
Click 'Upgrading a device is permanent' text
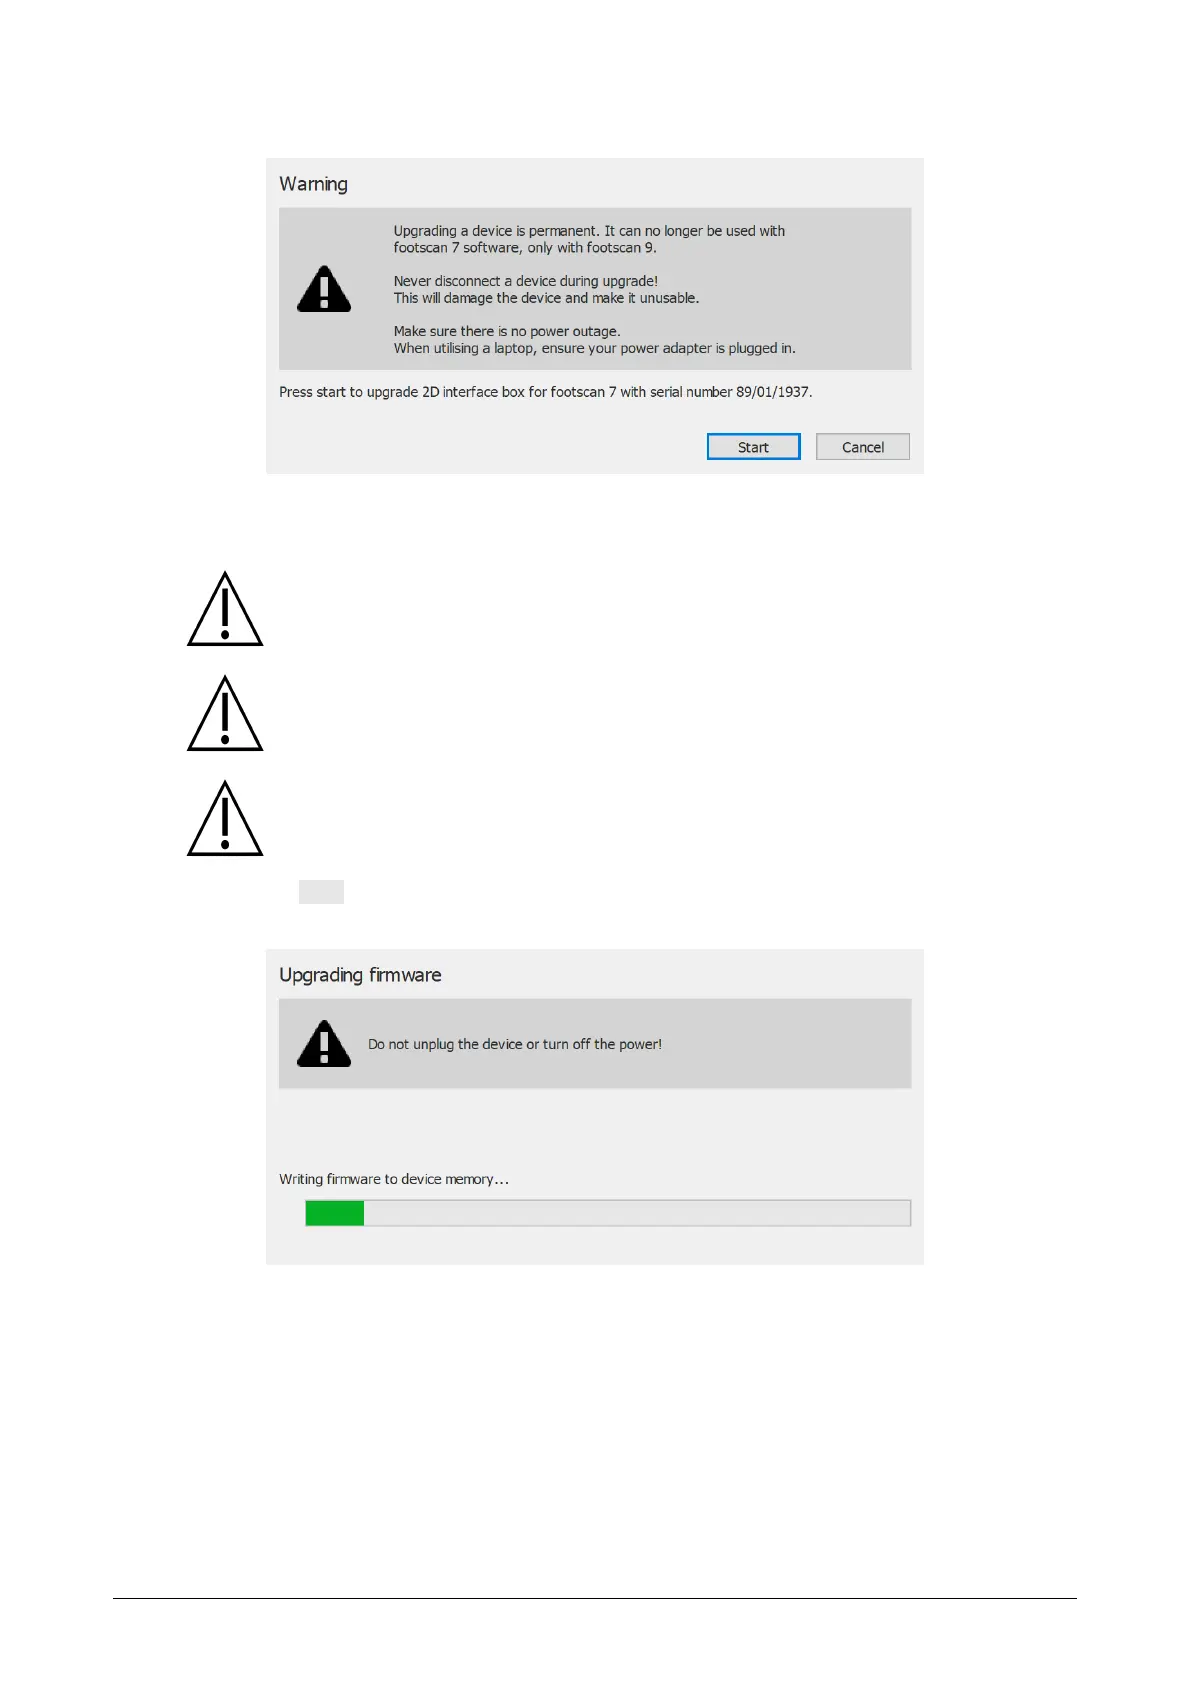(496, 231)
